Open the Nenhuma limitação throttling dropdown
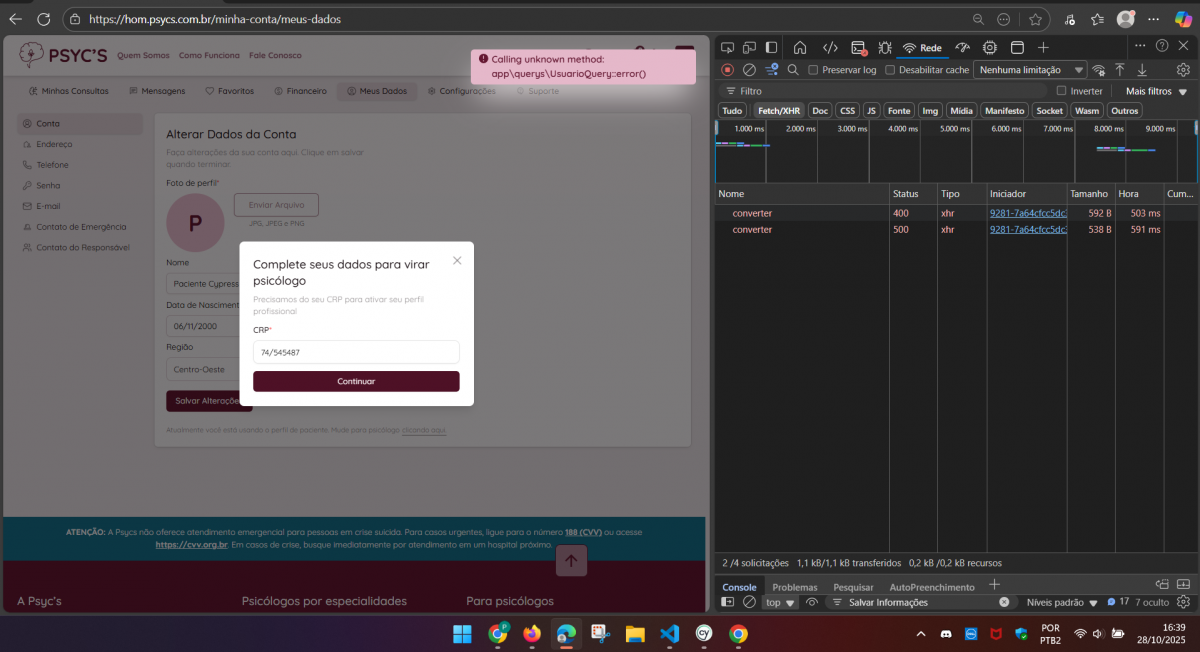Viewport: 1200px width, 652px height. (1032, 70)
